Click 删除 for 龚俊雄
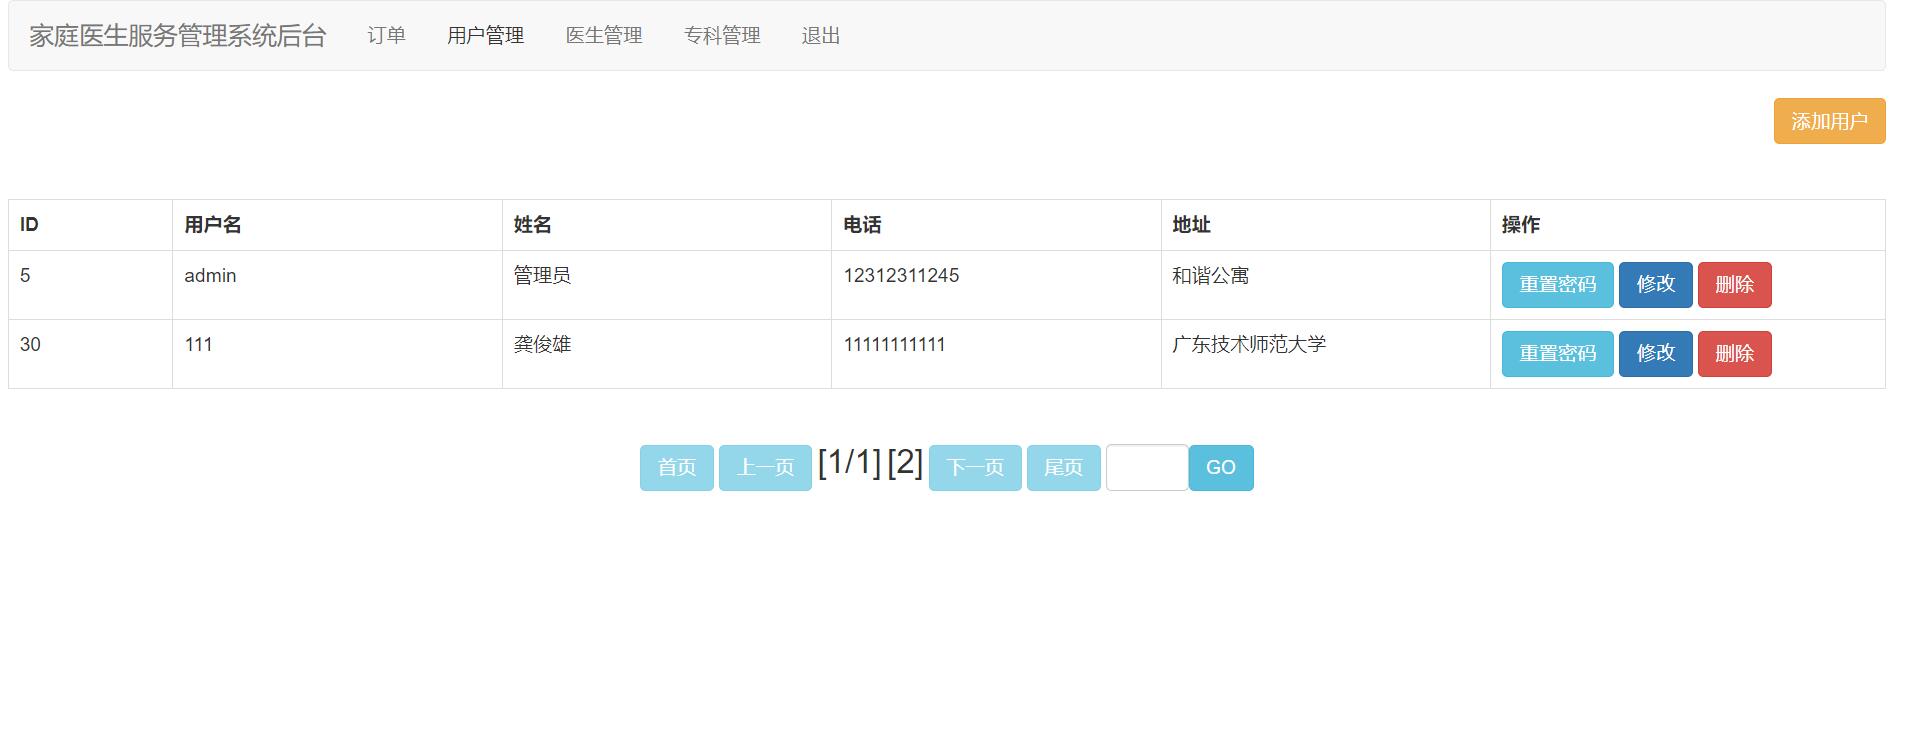This screenshot has width=1907, height=747. point(1734,354)
